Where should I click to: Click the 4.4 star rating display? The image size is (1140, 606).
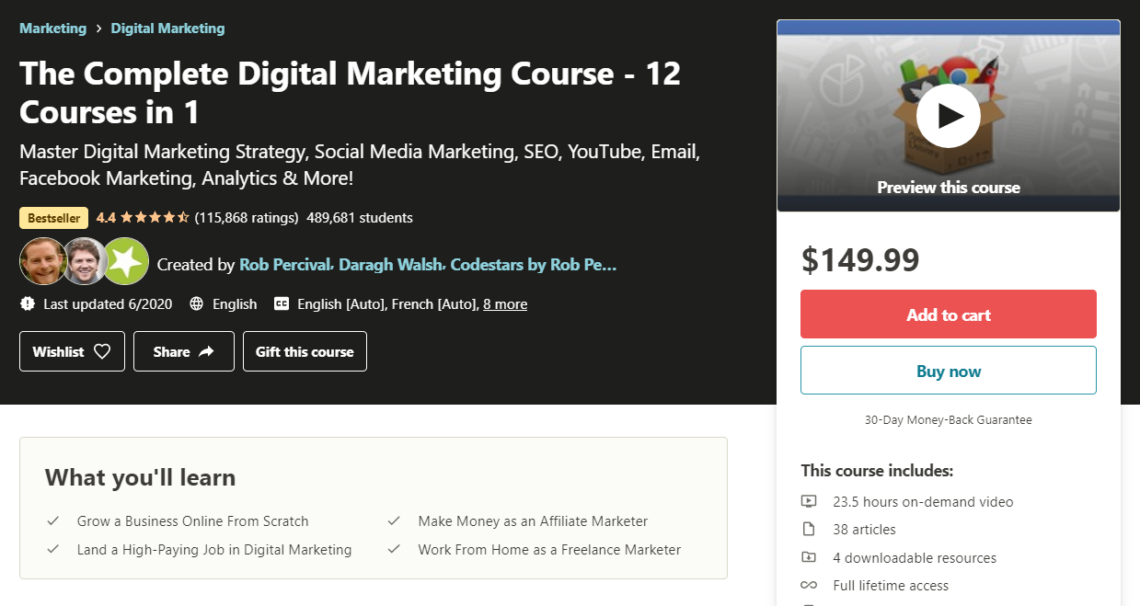point(137,217)
